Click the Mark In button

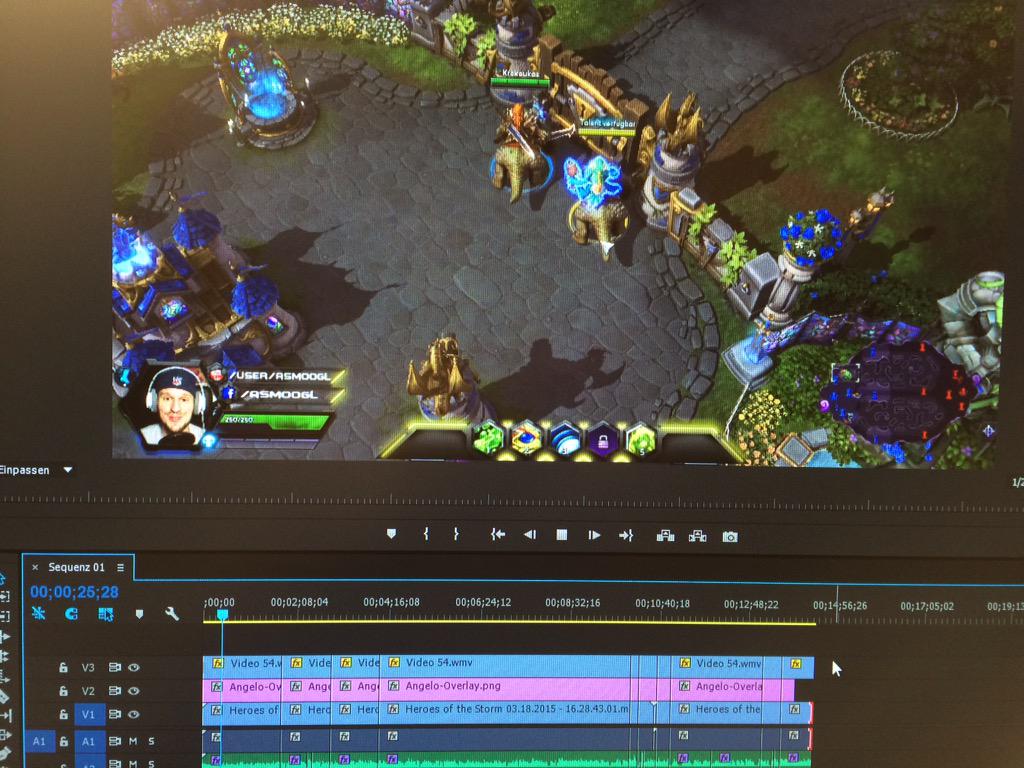point(426,534)
